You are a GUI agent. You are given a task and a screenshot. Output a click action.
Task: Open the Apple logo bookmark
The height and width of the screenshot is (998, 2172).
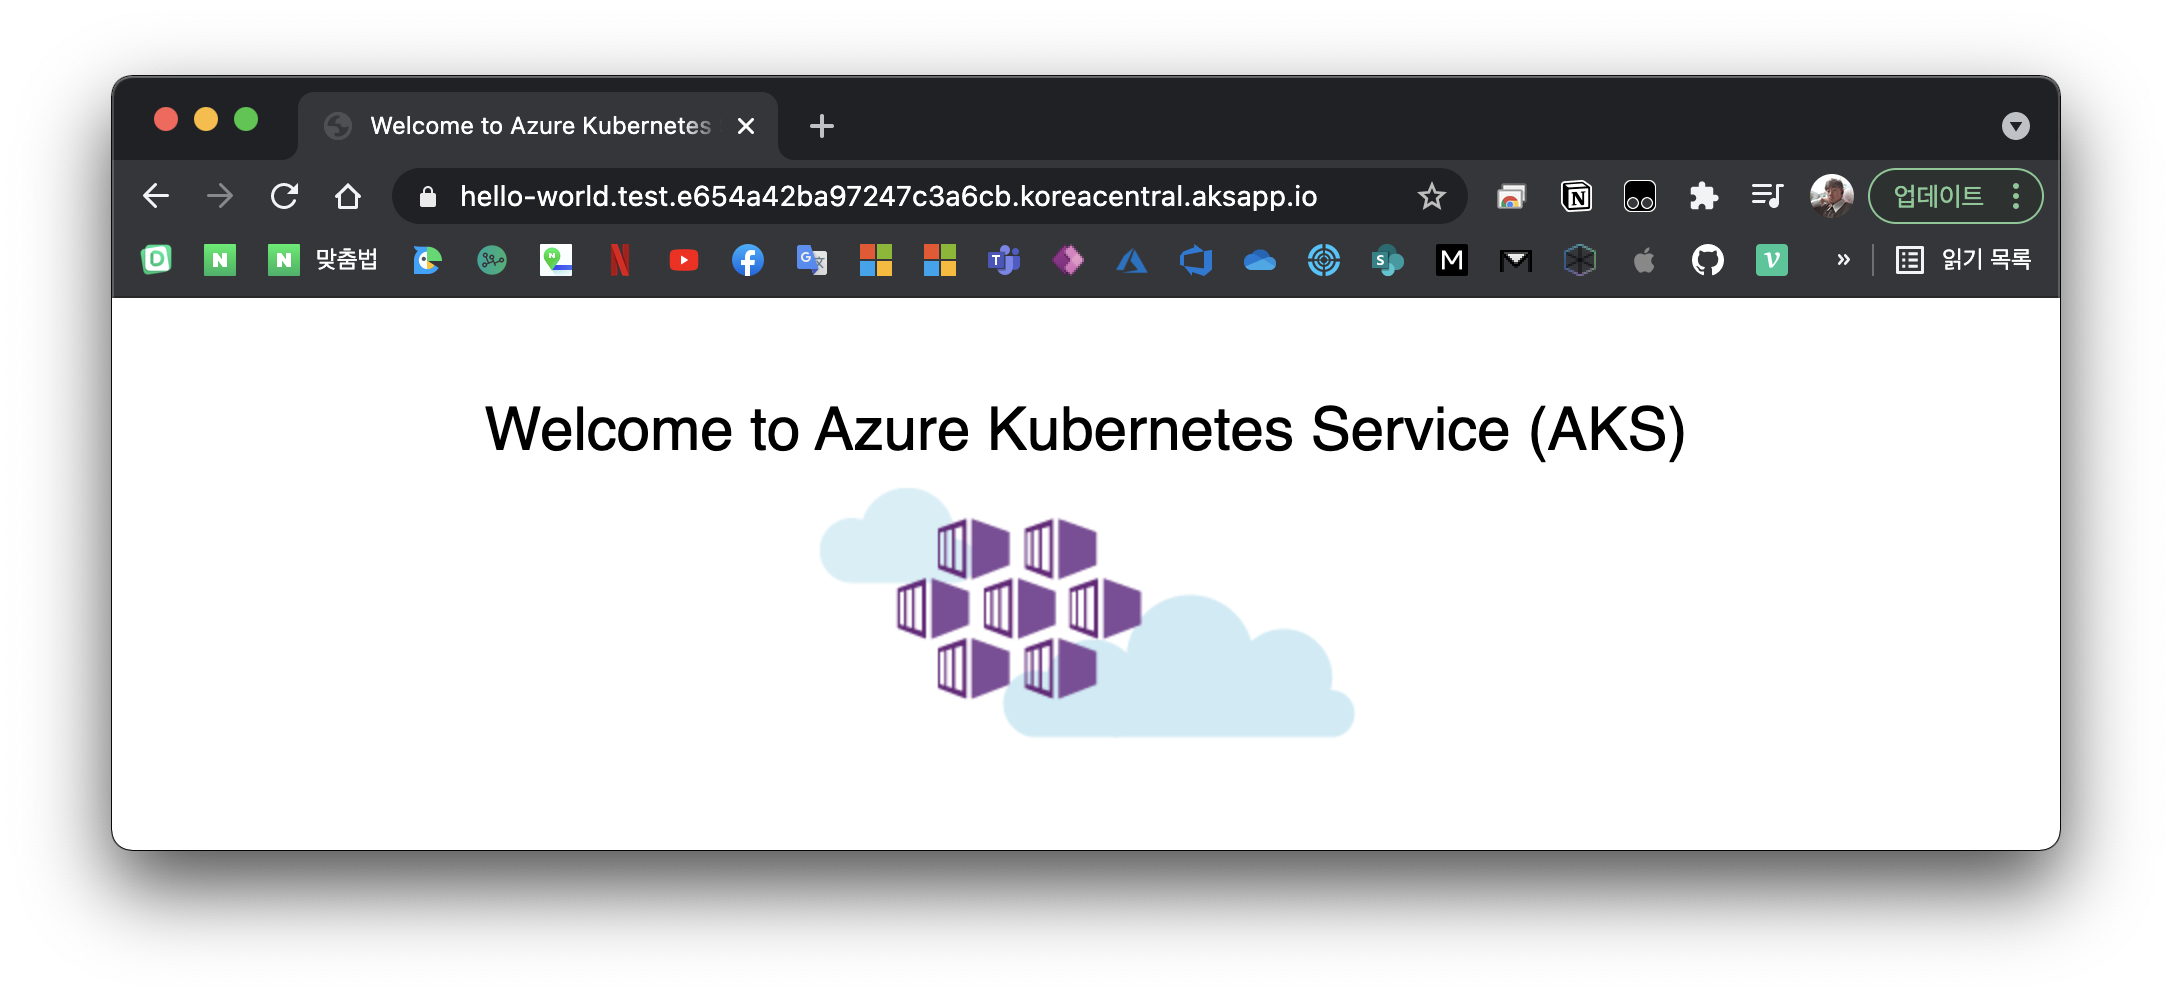coord(1644,260)
